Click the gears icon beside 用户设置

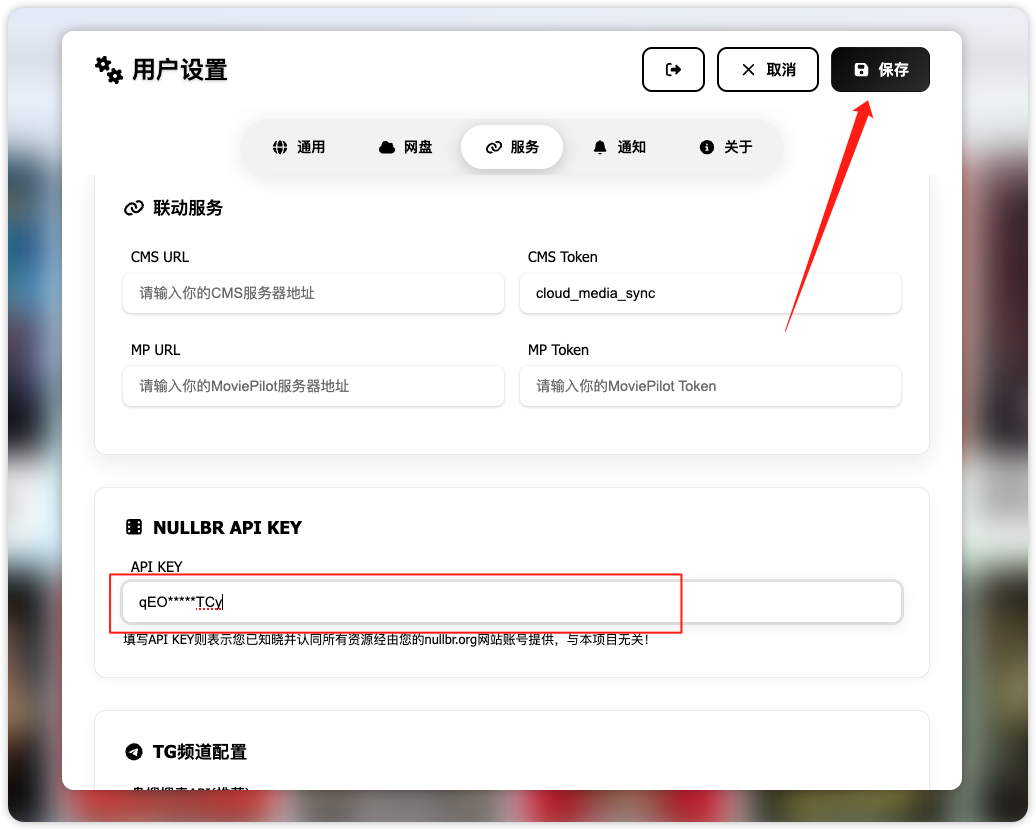(x=108, y=70)
